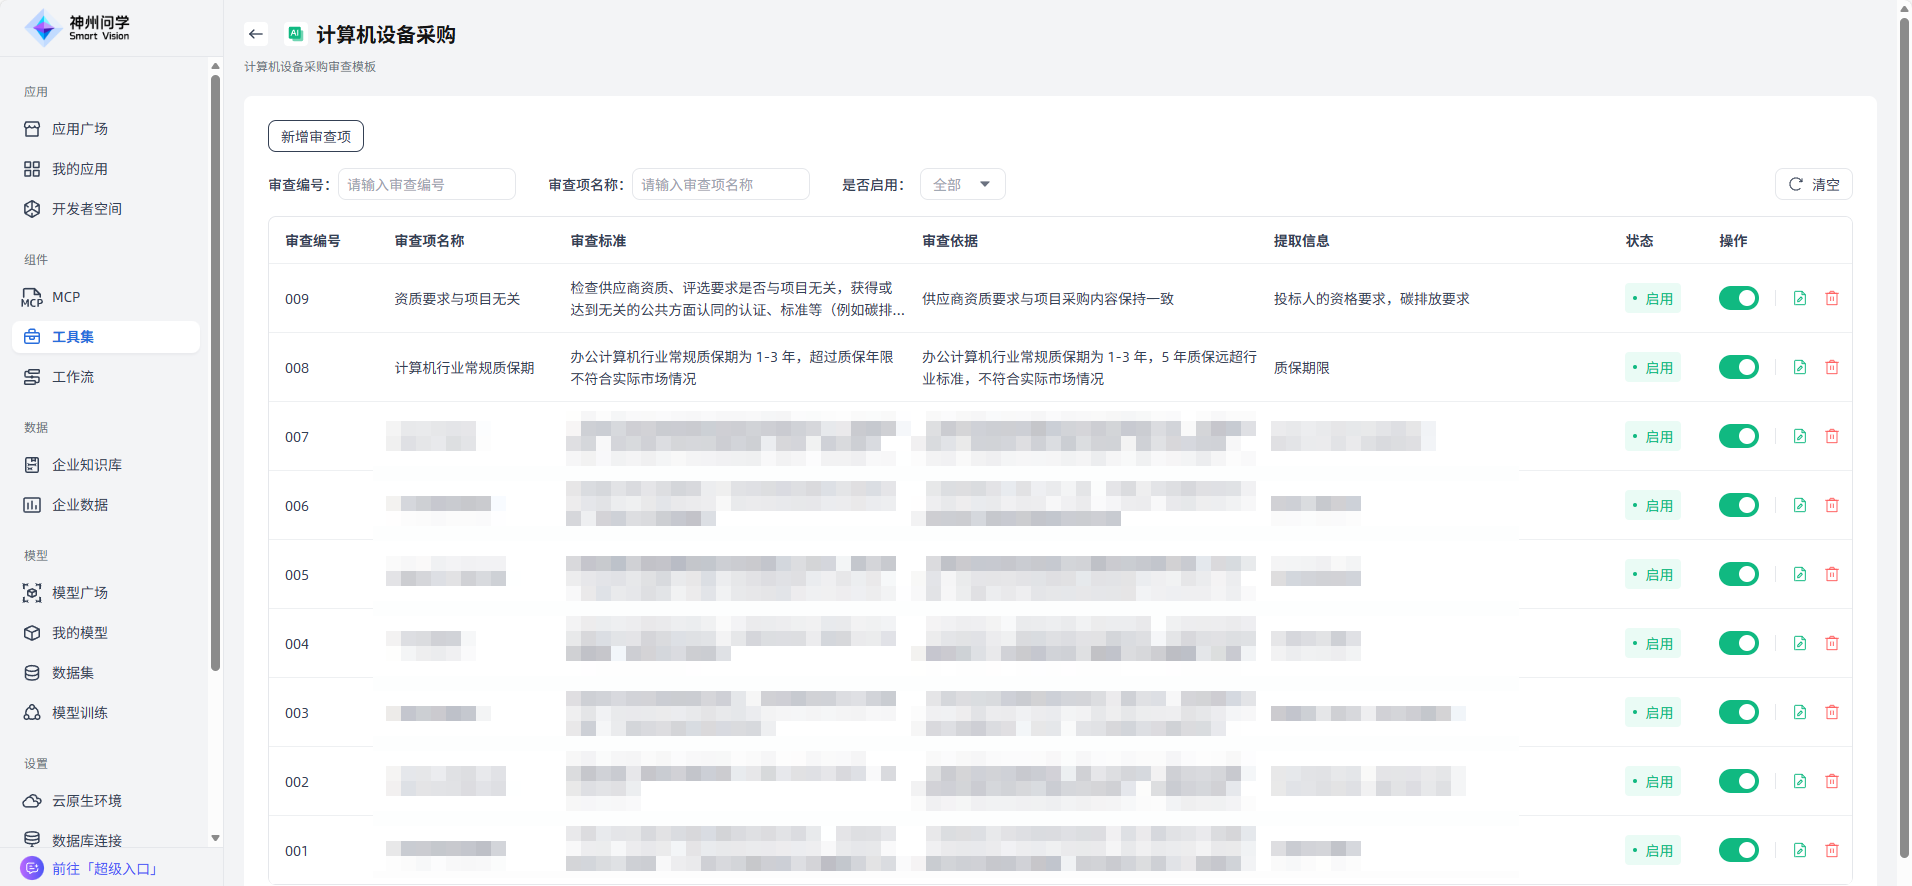
Task: Turn off the switch for row 007
Action: click(1738, 436)
